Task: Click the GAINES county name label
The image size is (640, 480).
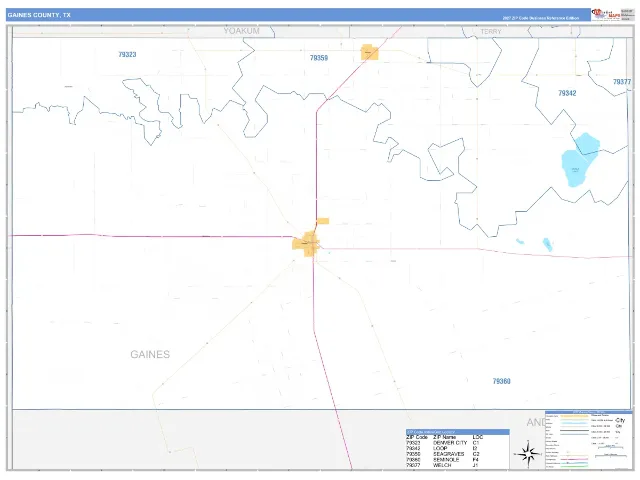Action: click(x=150, y=354)
